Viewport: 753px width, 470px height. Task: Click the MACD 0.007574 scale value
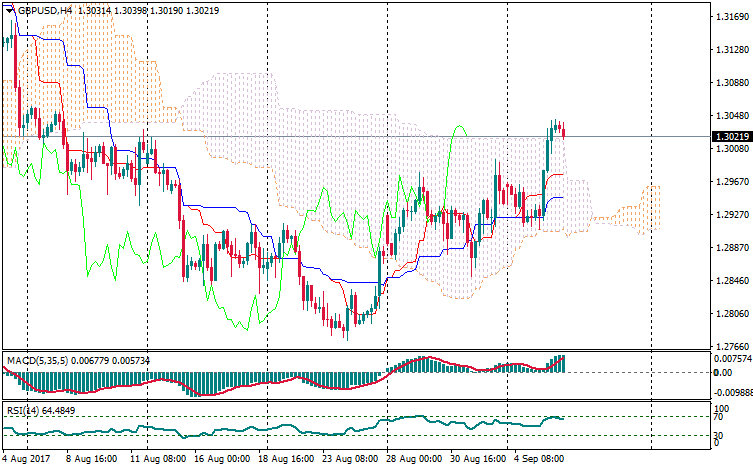click(729, 357)
